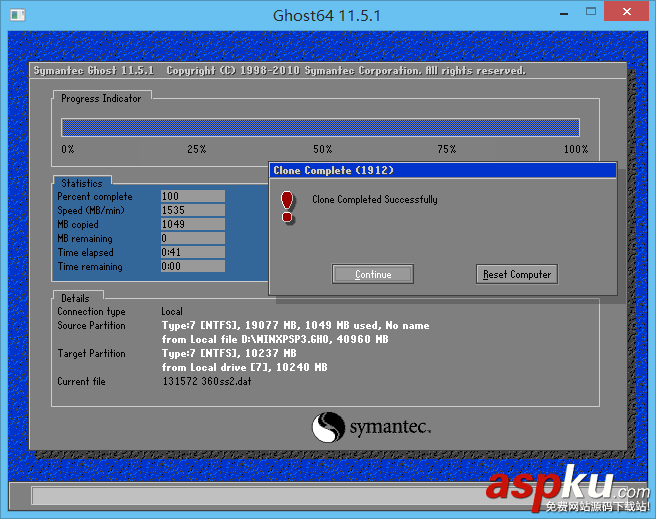Screen dimensions: 656x519
Task: Click the target Type:7 [NTFS], 10237 MB line
Action: point(229,353)
